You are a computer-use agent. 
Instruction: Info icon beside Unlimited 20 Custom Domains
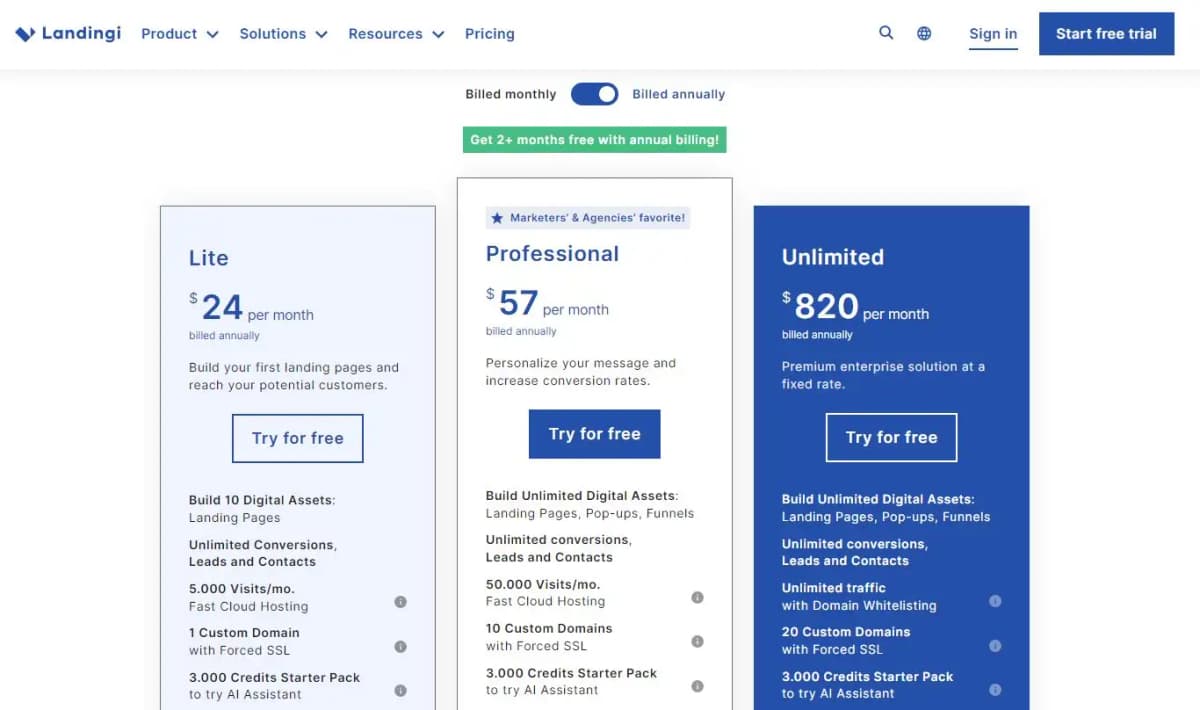[x=995, y=645]
